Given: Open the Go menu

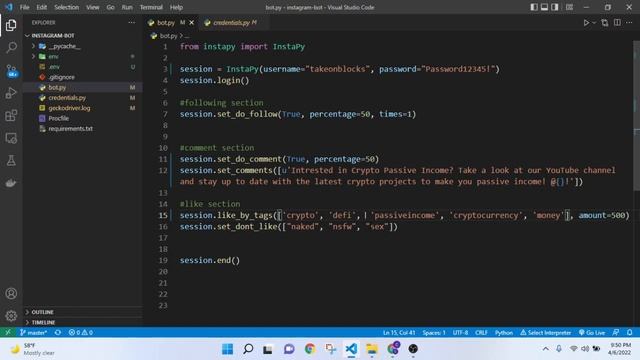Looking at the screenshot, I should point(111,7).
